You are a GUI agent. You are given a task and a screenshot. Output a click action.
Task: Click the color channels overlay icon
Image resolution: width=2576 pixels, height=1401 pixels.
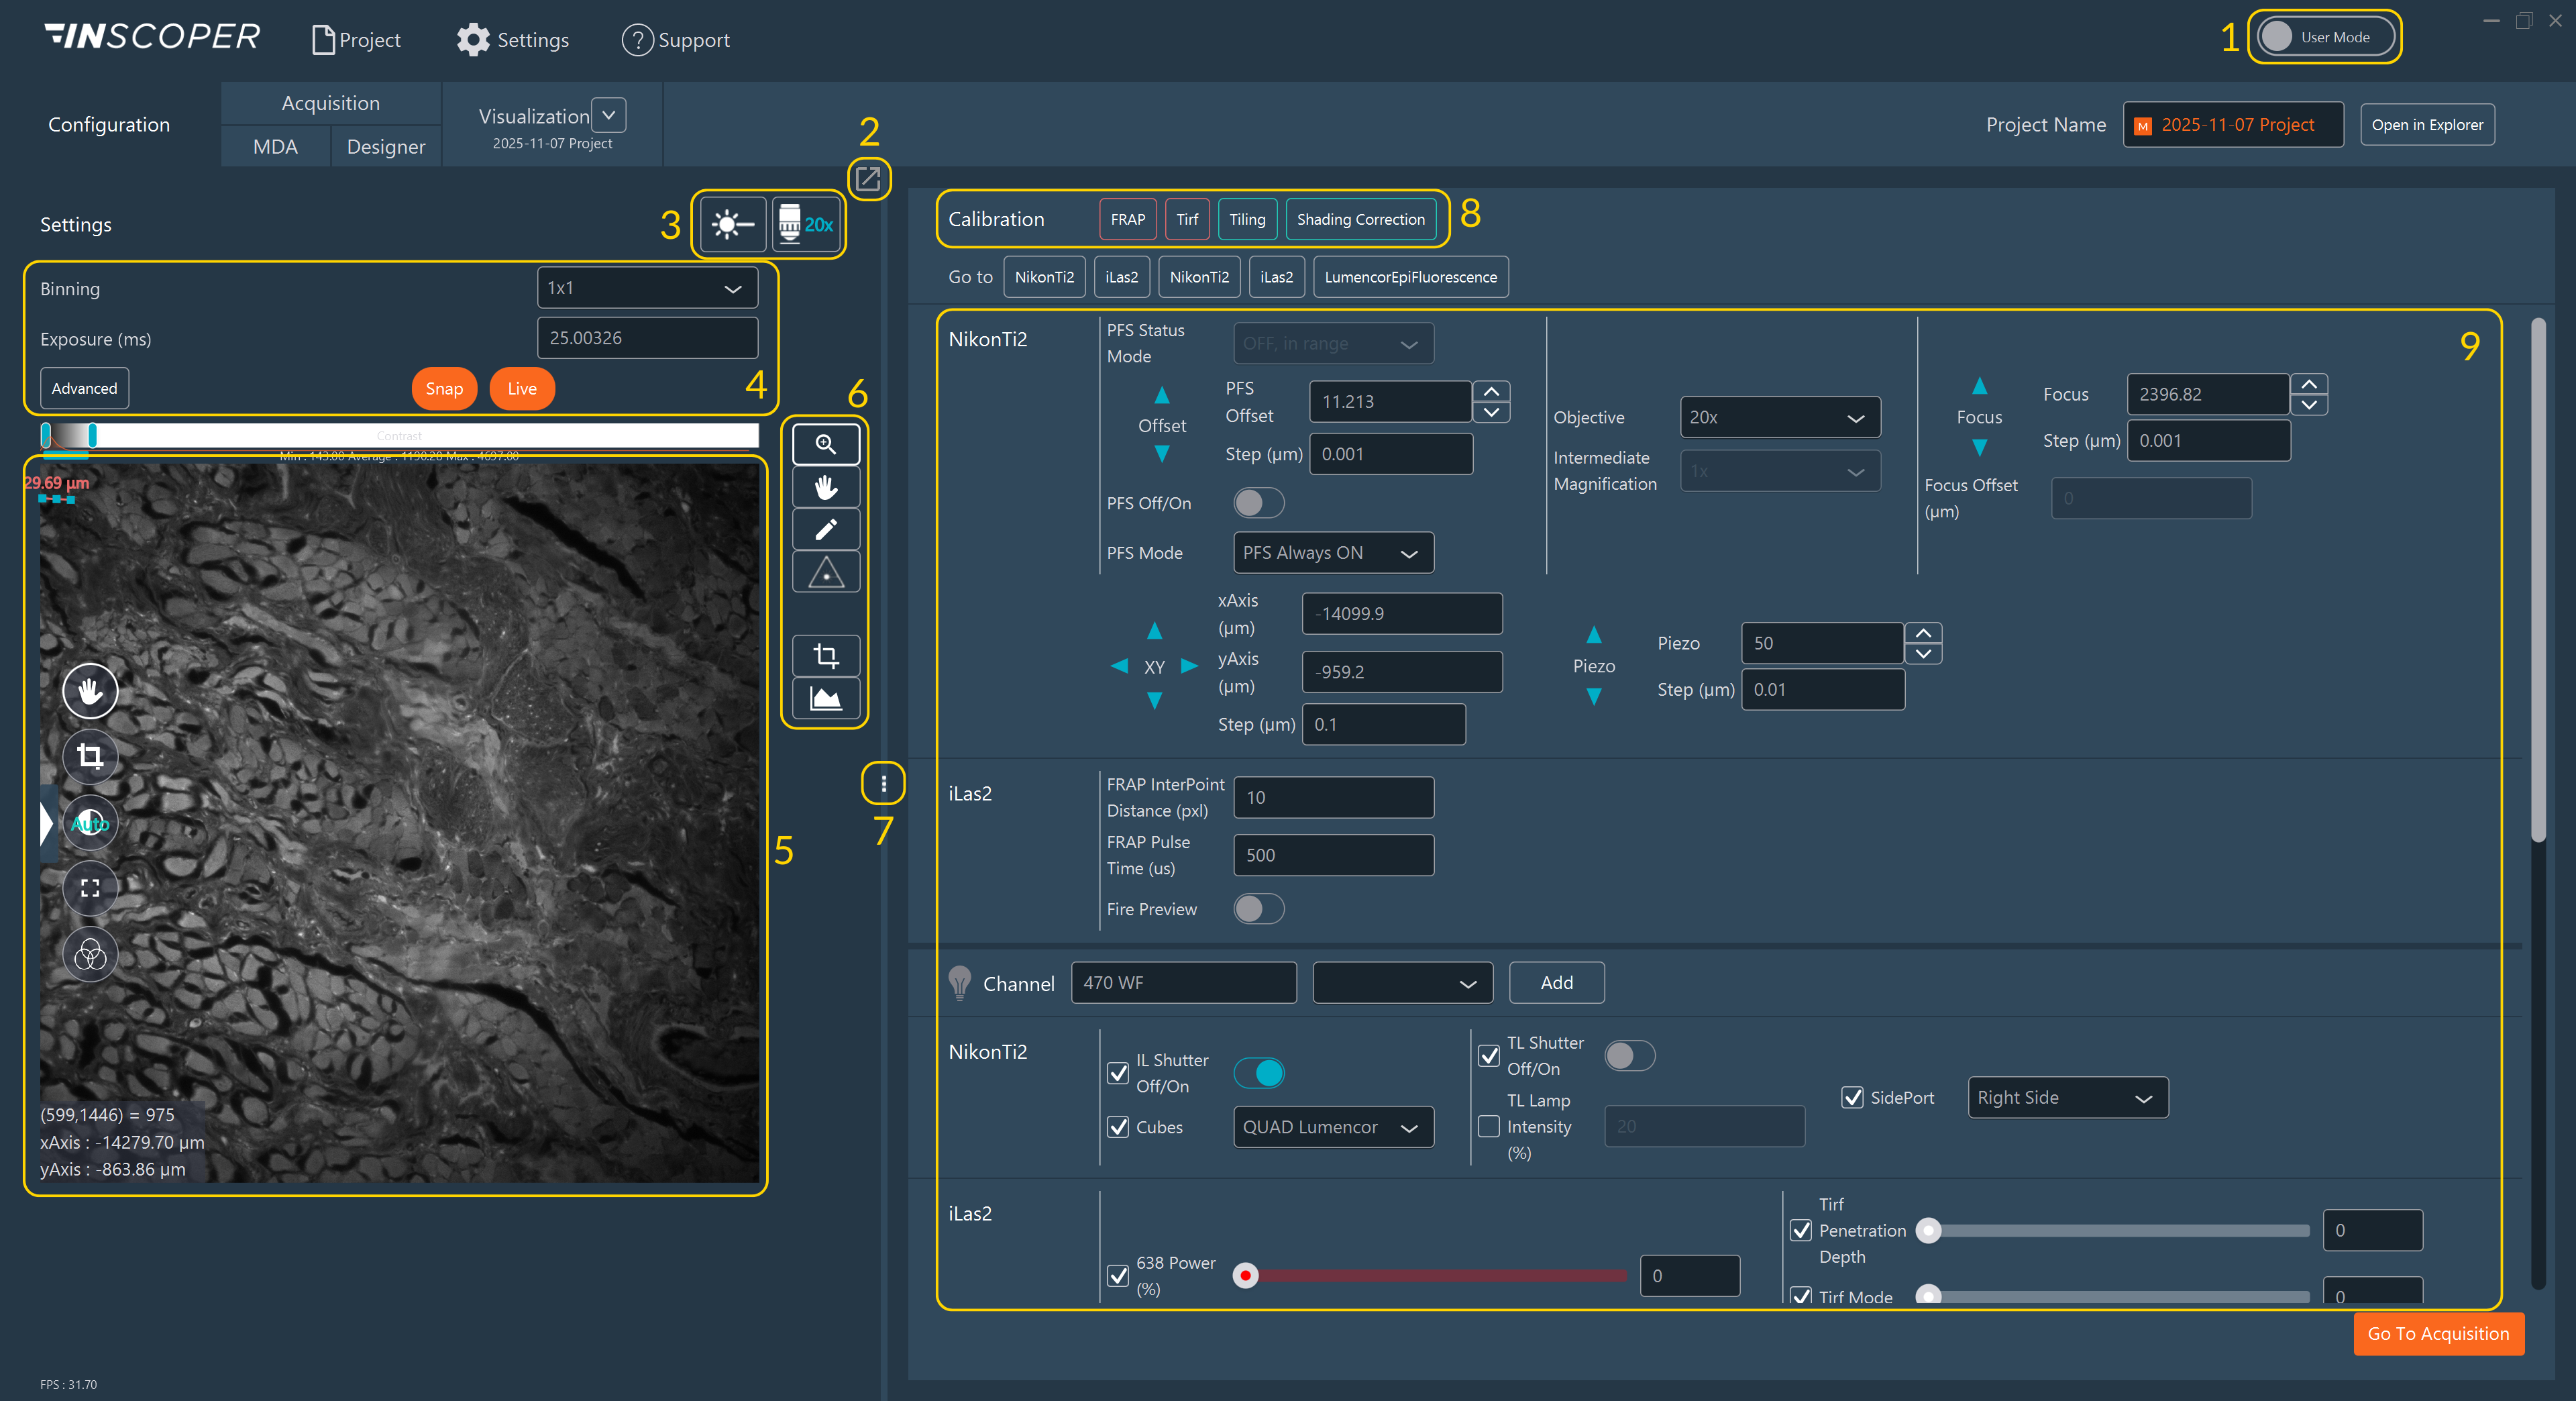pos(90,954)
